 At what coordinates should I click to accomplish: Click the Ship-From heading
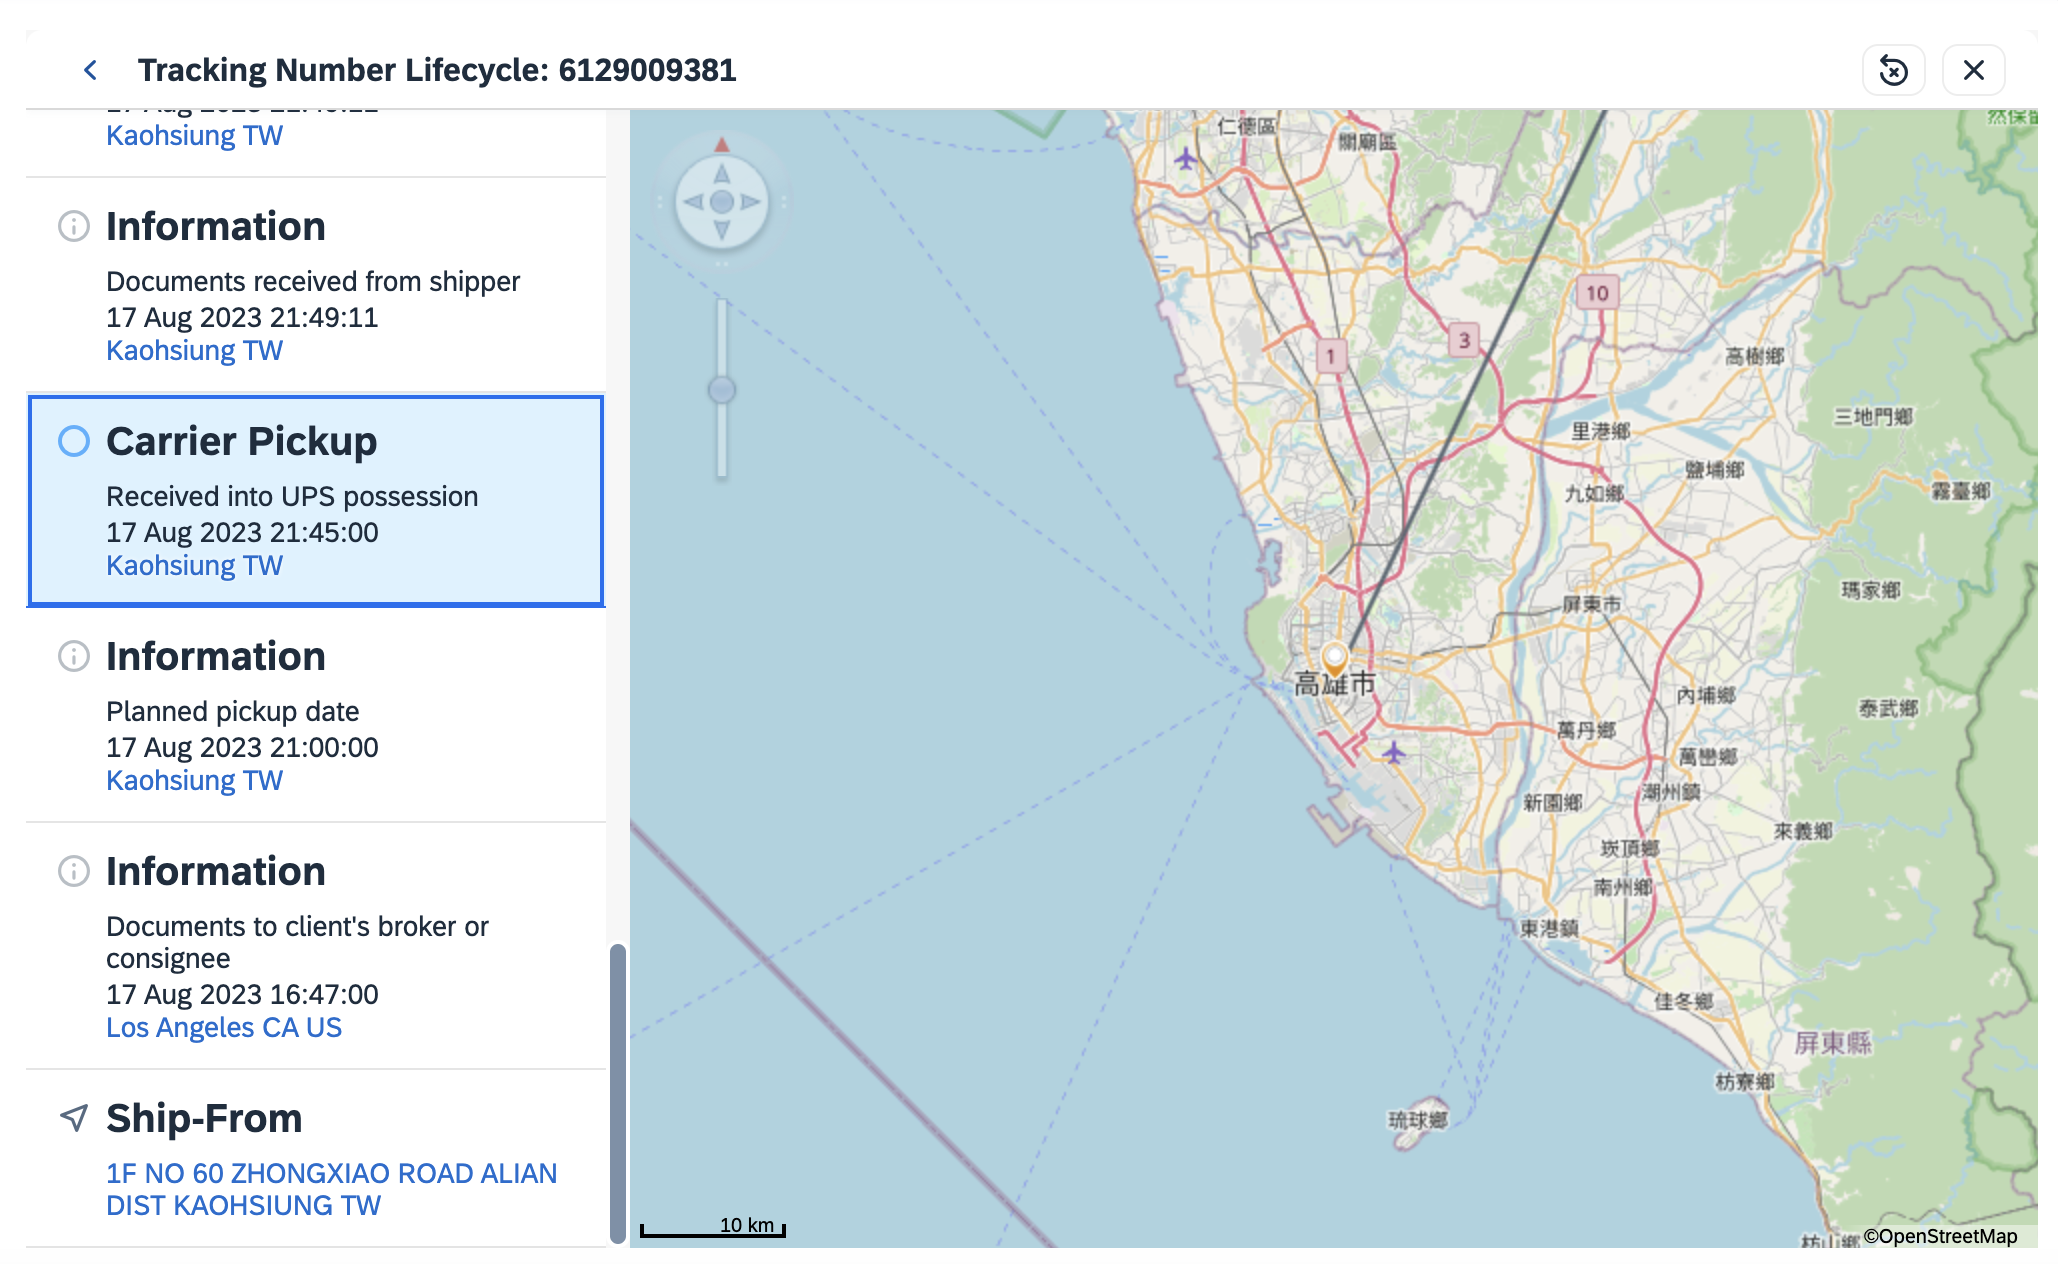click(x=204, y=1118)
